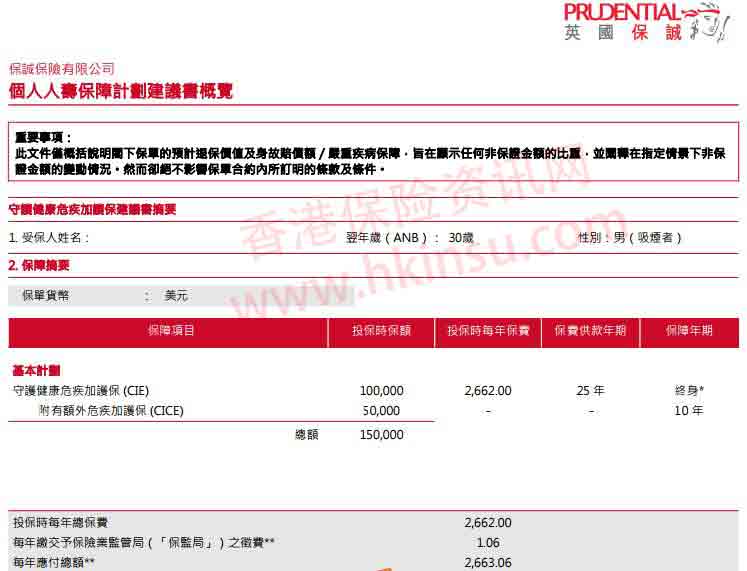Click the 投保時保額 column header
Screen dimensions: 747x571
pyautogui.click(x=382, y=331)
